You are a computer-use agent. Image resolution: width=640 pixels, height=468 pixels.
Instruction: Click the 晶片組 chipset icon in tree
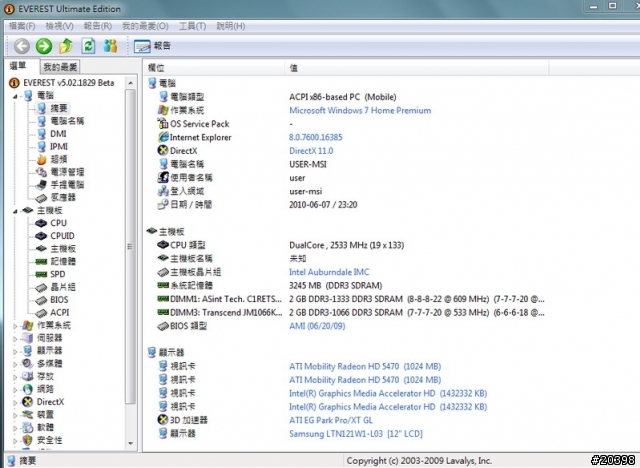(41, 287)
